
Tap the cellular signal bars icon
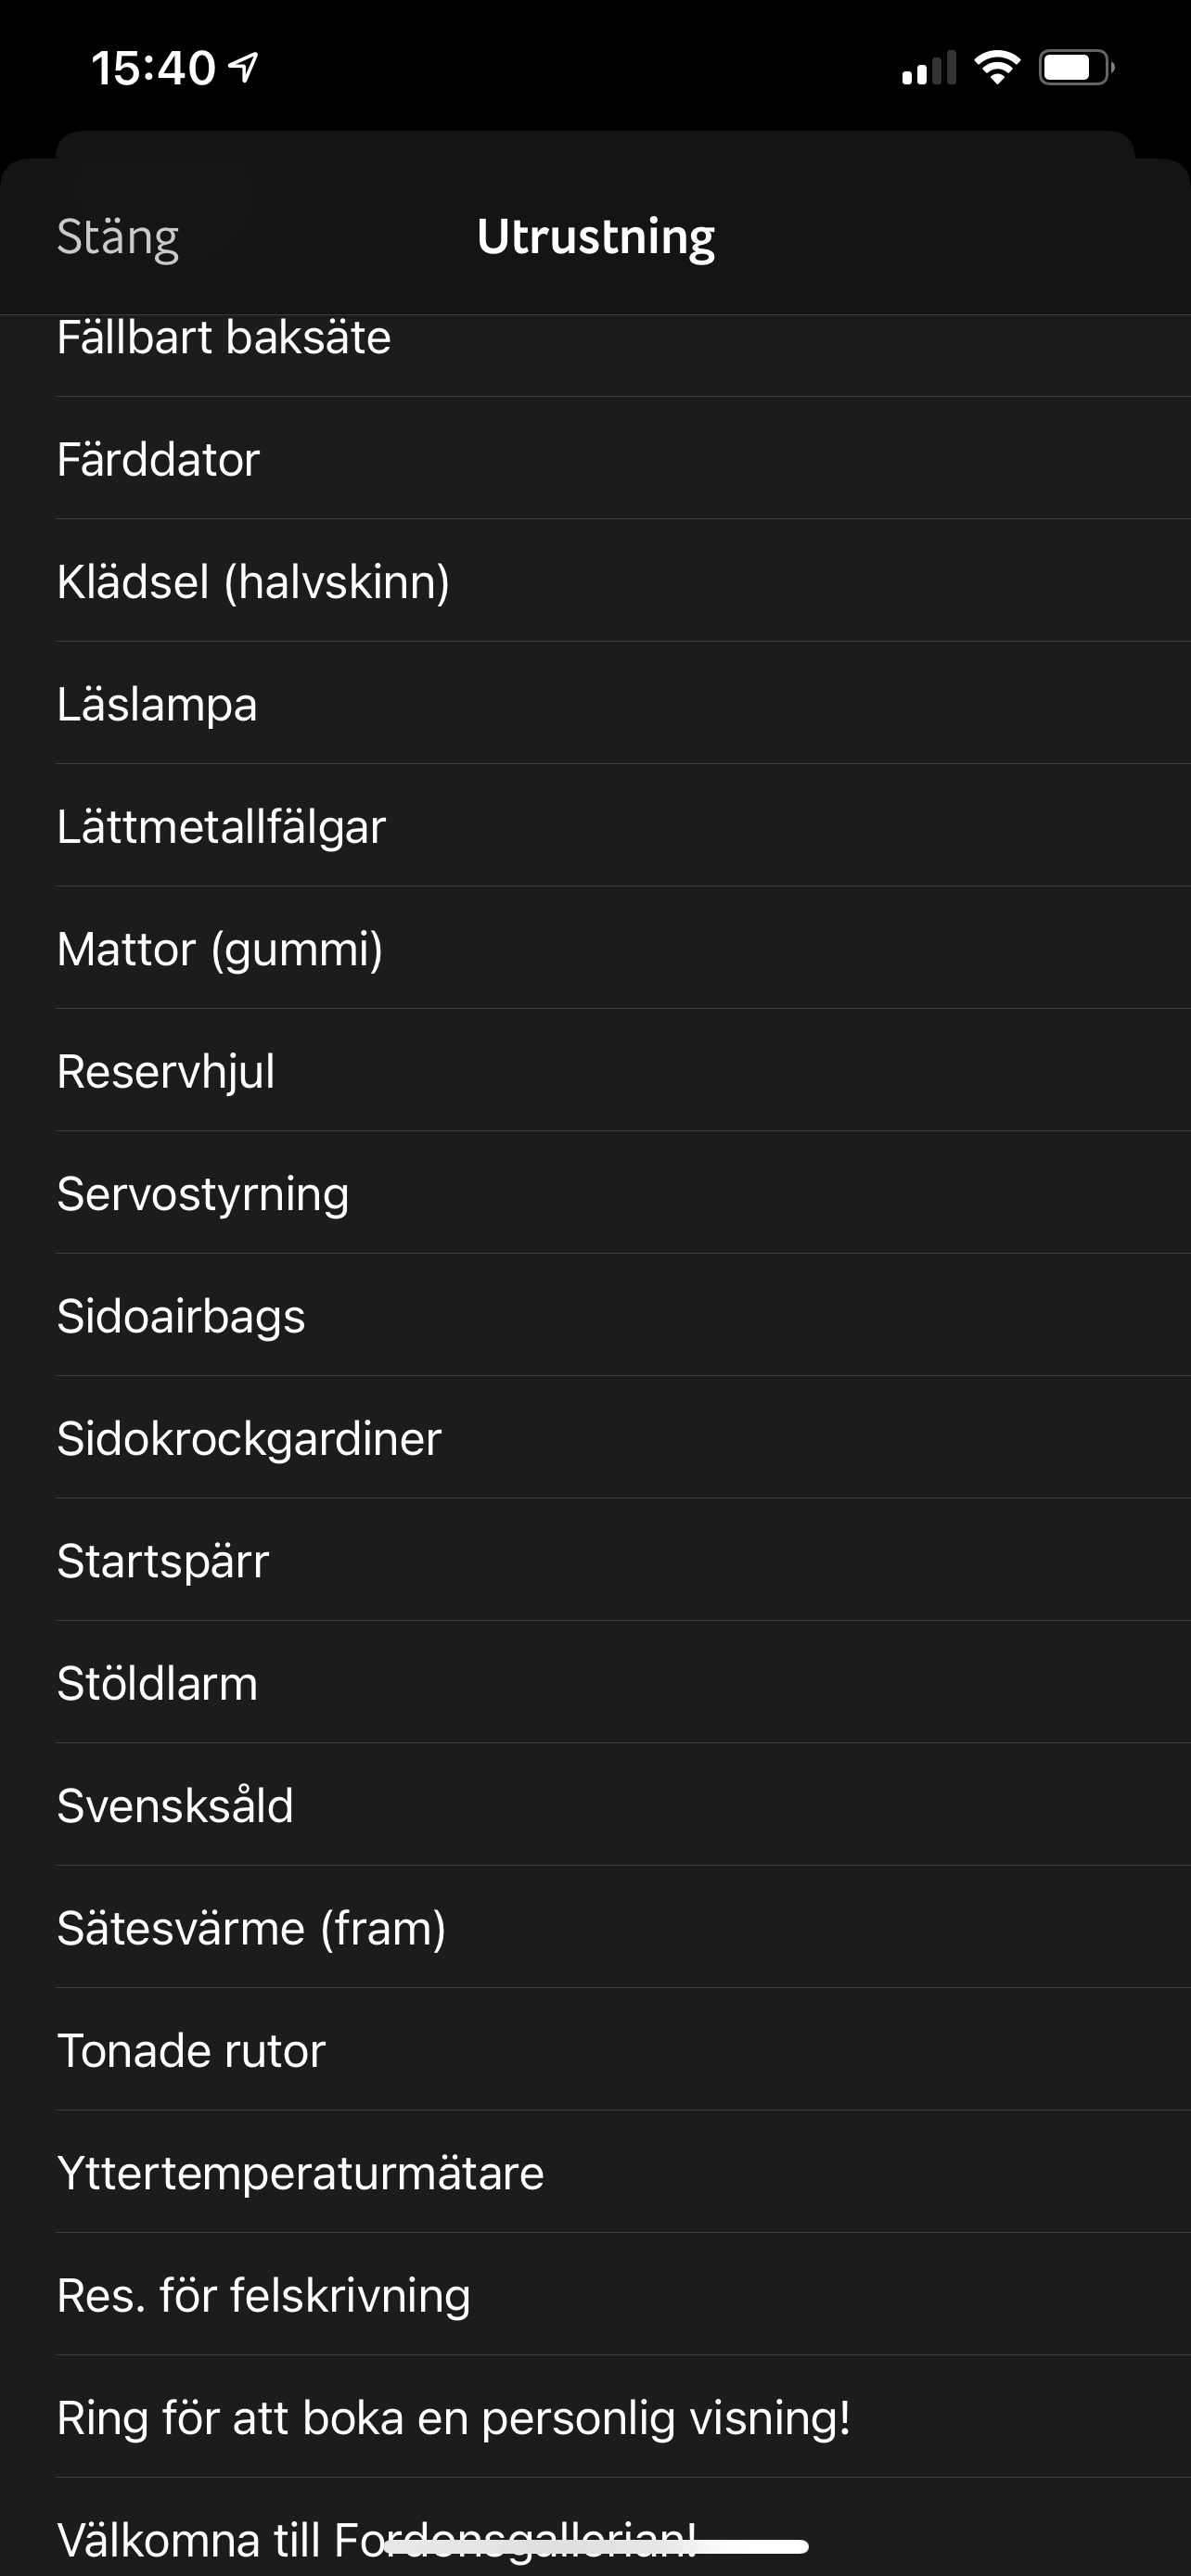(928, 68)
